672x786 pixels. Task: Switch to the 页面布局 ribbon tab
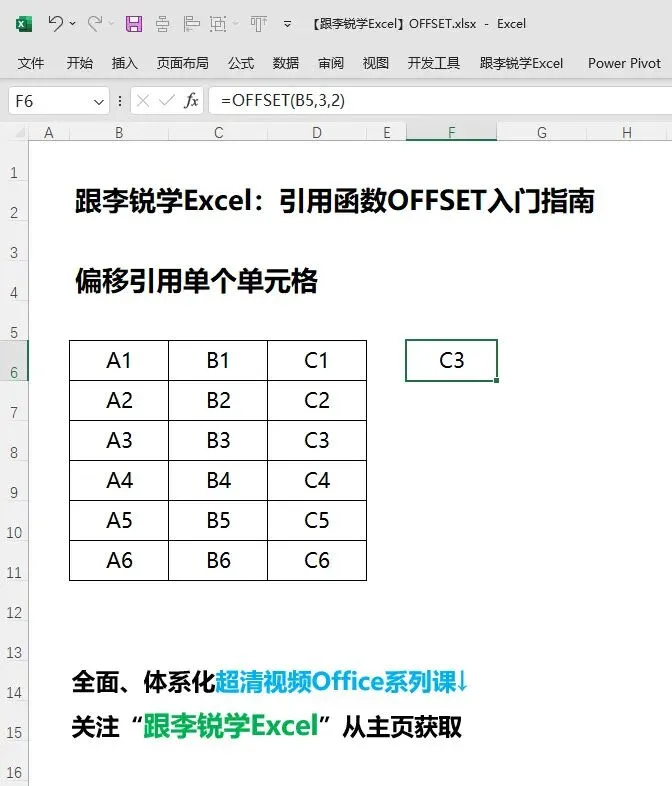pos(182,63)
